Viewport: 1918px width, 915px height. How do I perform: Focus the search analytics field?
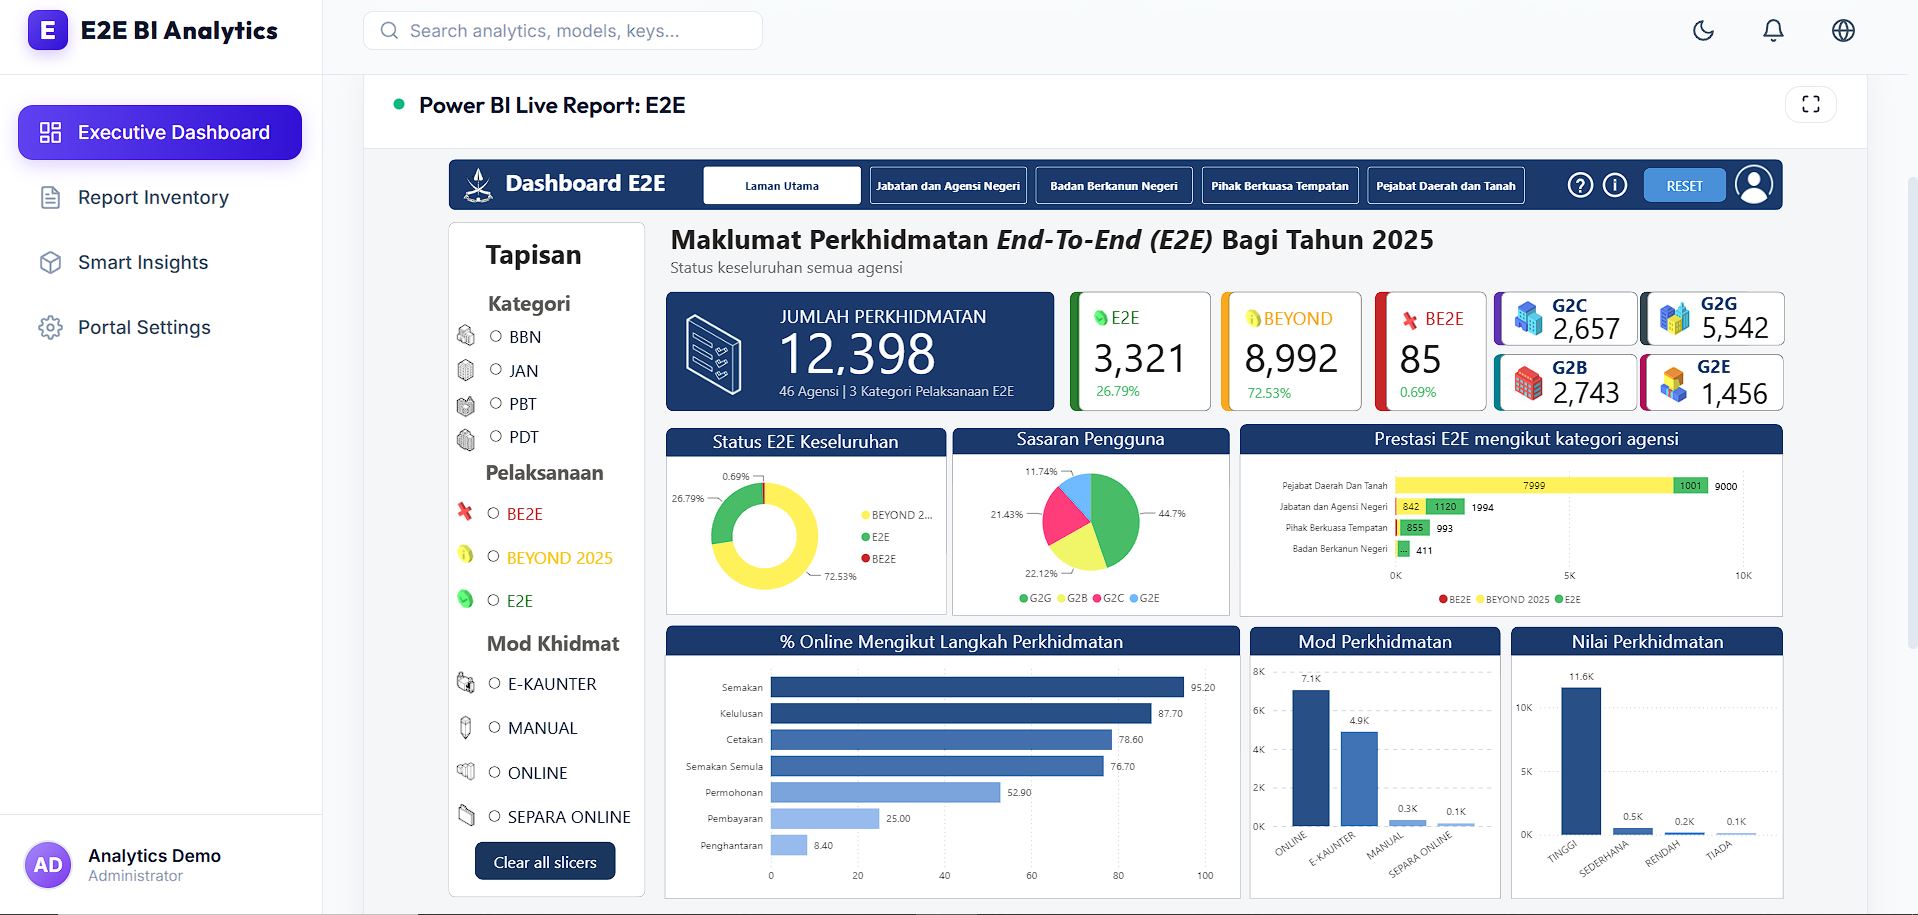pos(563,31)
